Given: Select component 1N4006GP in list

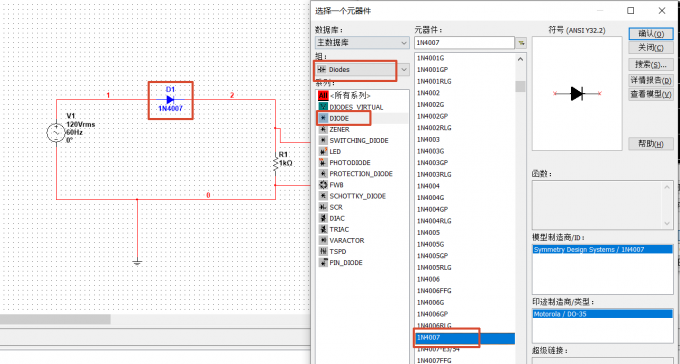Looking at the screenshot, I should (432, 314).
